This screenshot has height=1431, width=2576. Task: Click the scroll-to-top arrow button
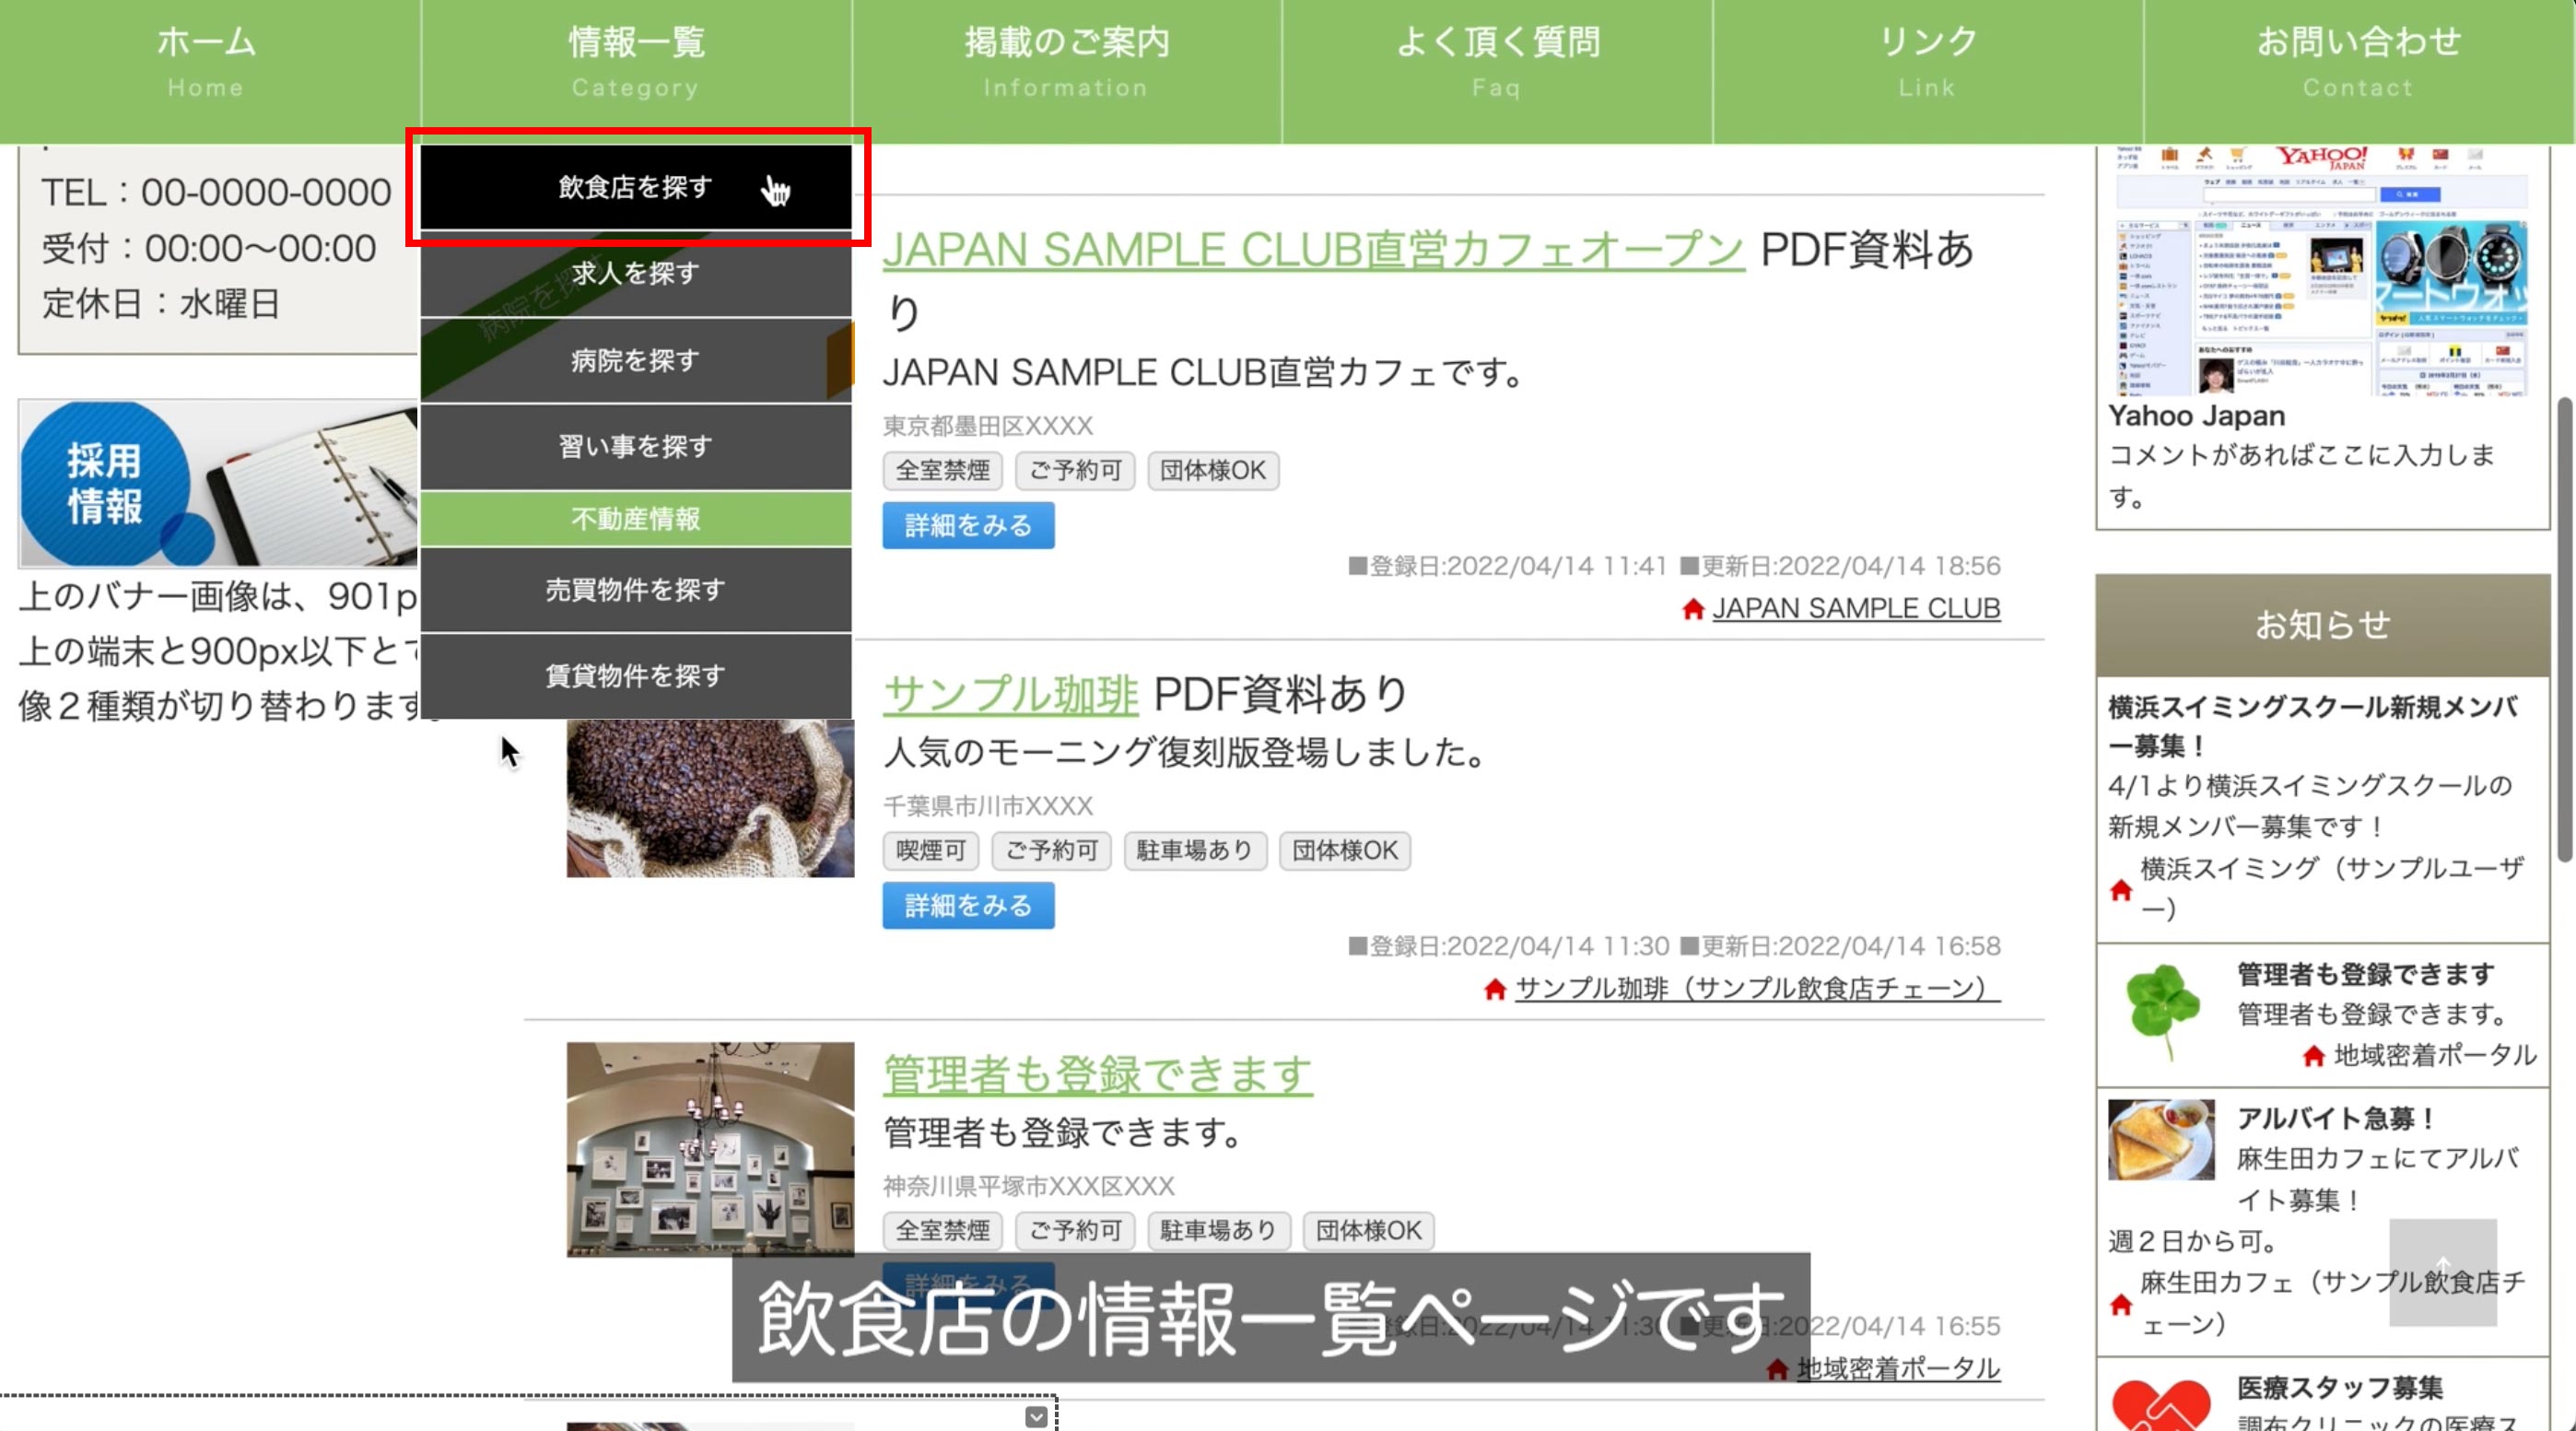[2442, 1271]
